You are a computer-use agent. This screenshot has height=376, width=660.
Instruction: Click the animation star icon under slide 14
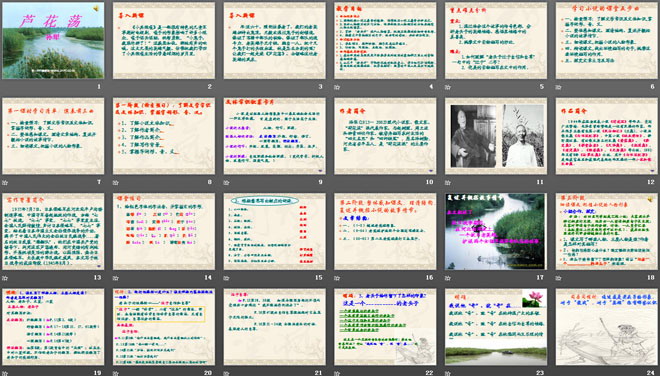point(116,278)
